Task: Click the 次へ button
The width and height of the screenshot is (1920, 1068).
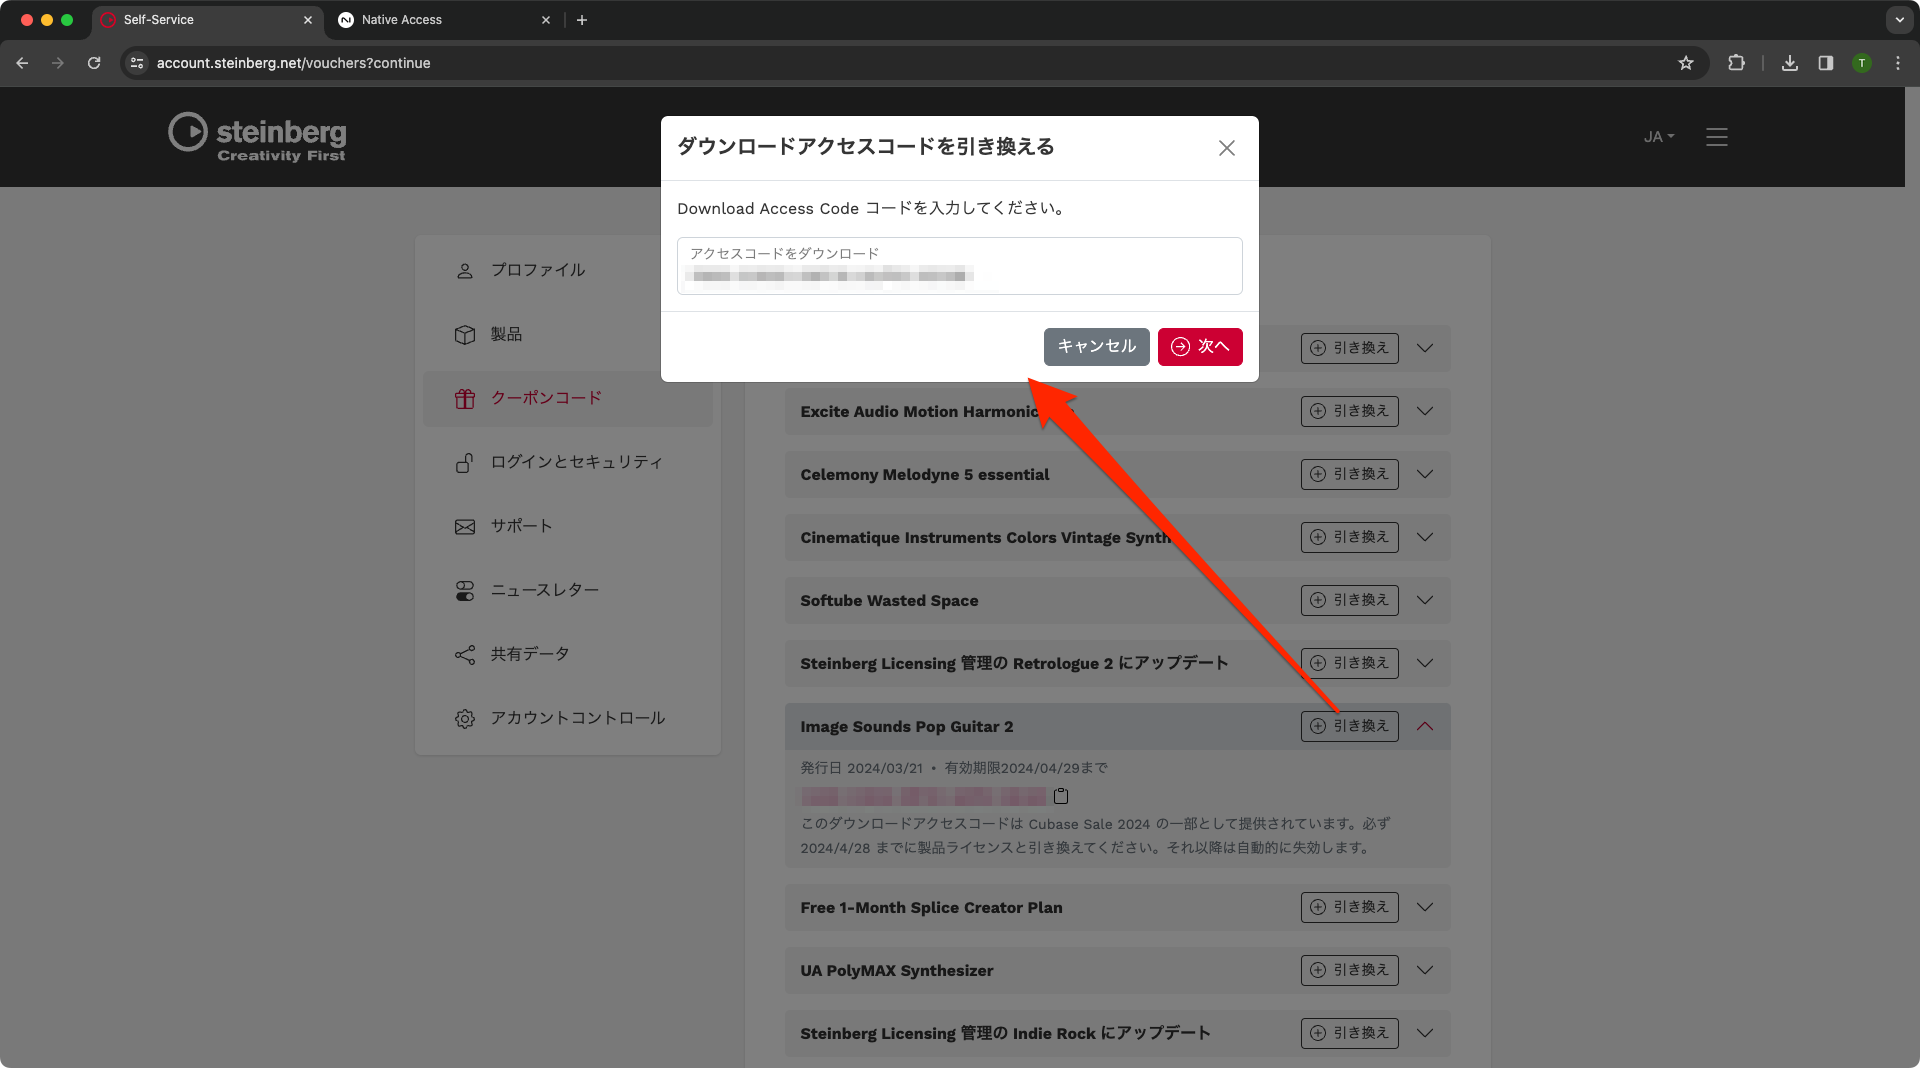Action: [1200, 346]
